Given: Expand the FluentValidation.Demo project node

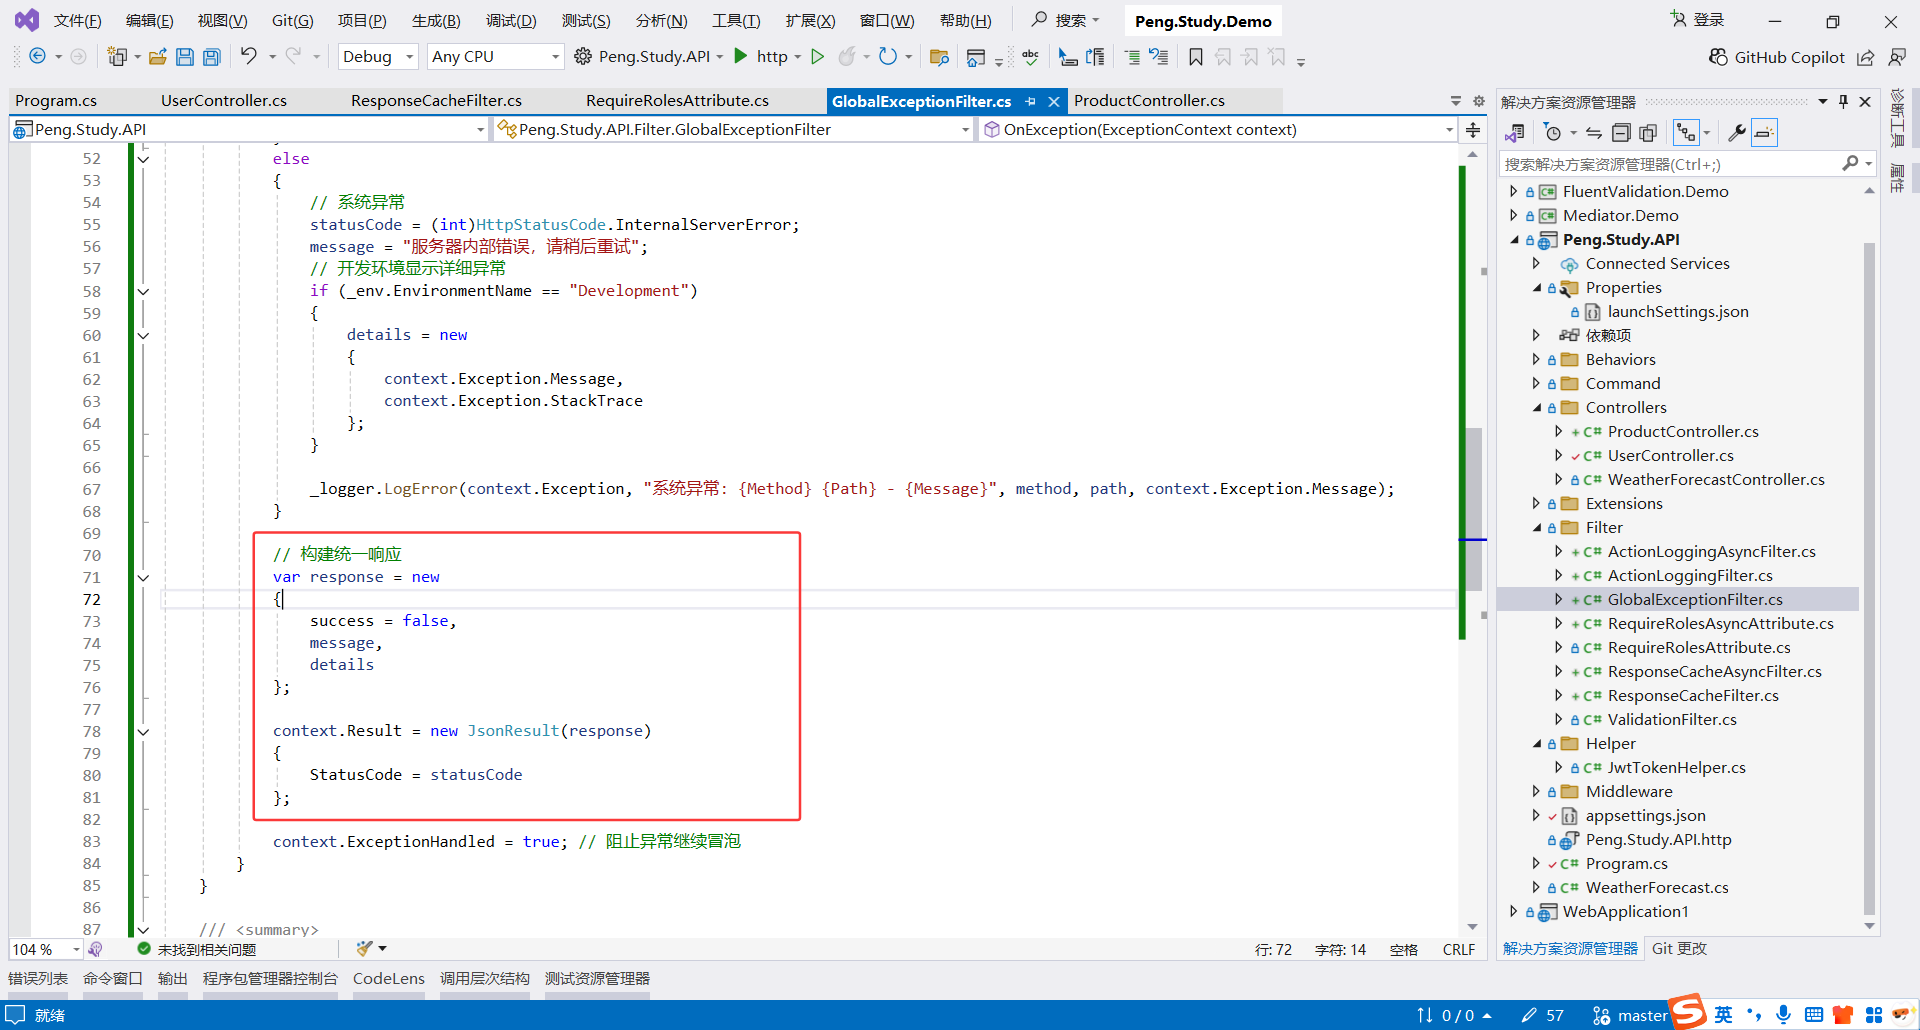Looking at the screenshot, I should click(x=1513, y=191).
